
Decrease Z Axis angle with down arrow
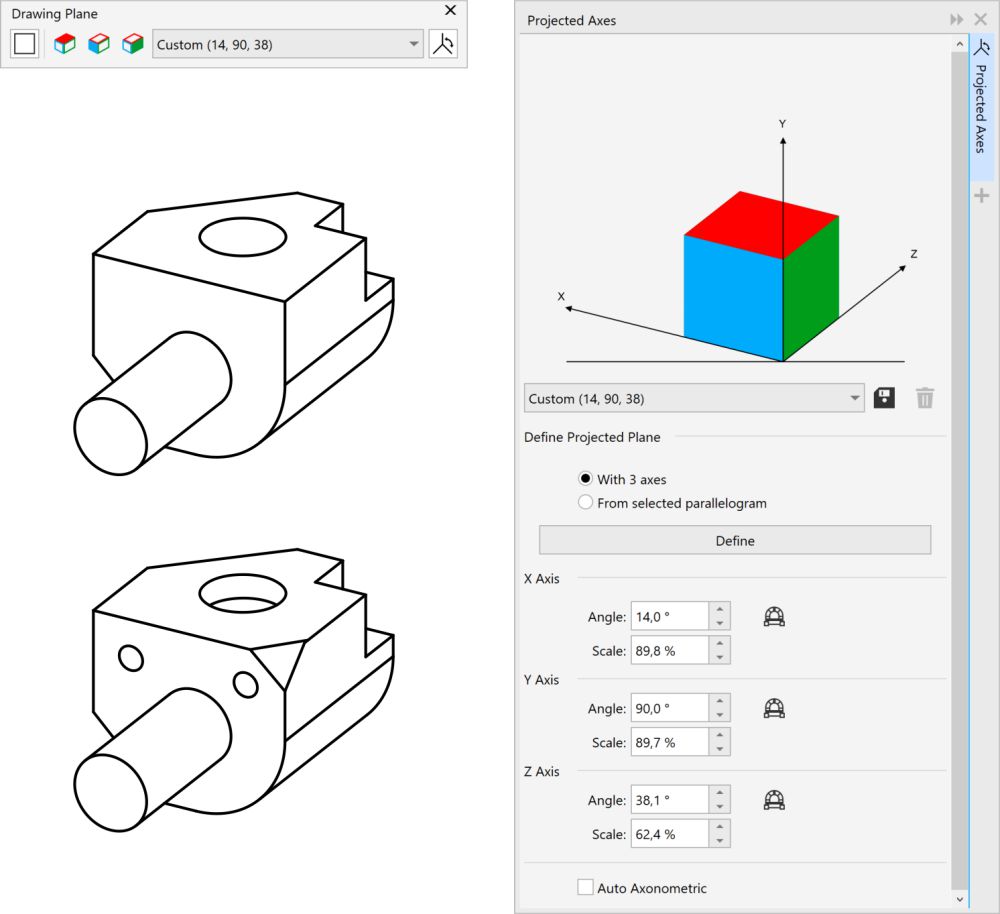click(719, 807)
